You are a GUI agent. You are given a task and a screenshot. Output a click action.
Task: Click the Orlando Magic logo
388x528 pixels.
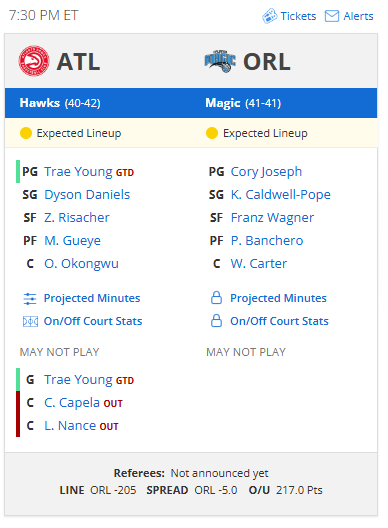pyautogui.click(x=220, y=61)
